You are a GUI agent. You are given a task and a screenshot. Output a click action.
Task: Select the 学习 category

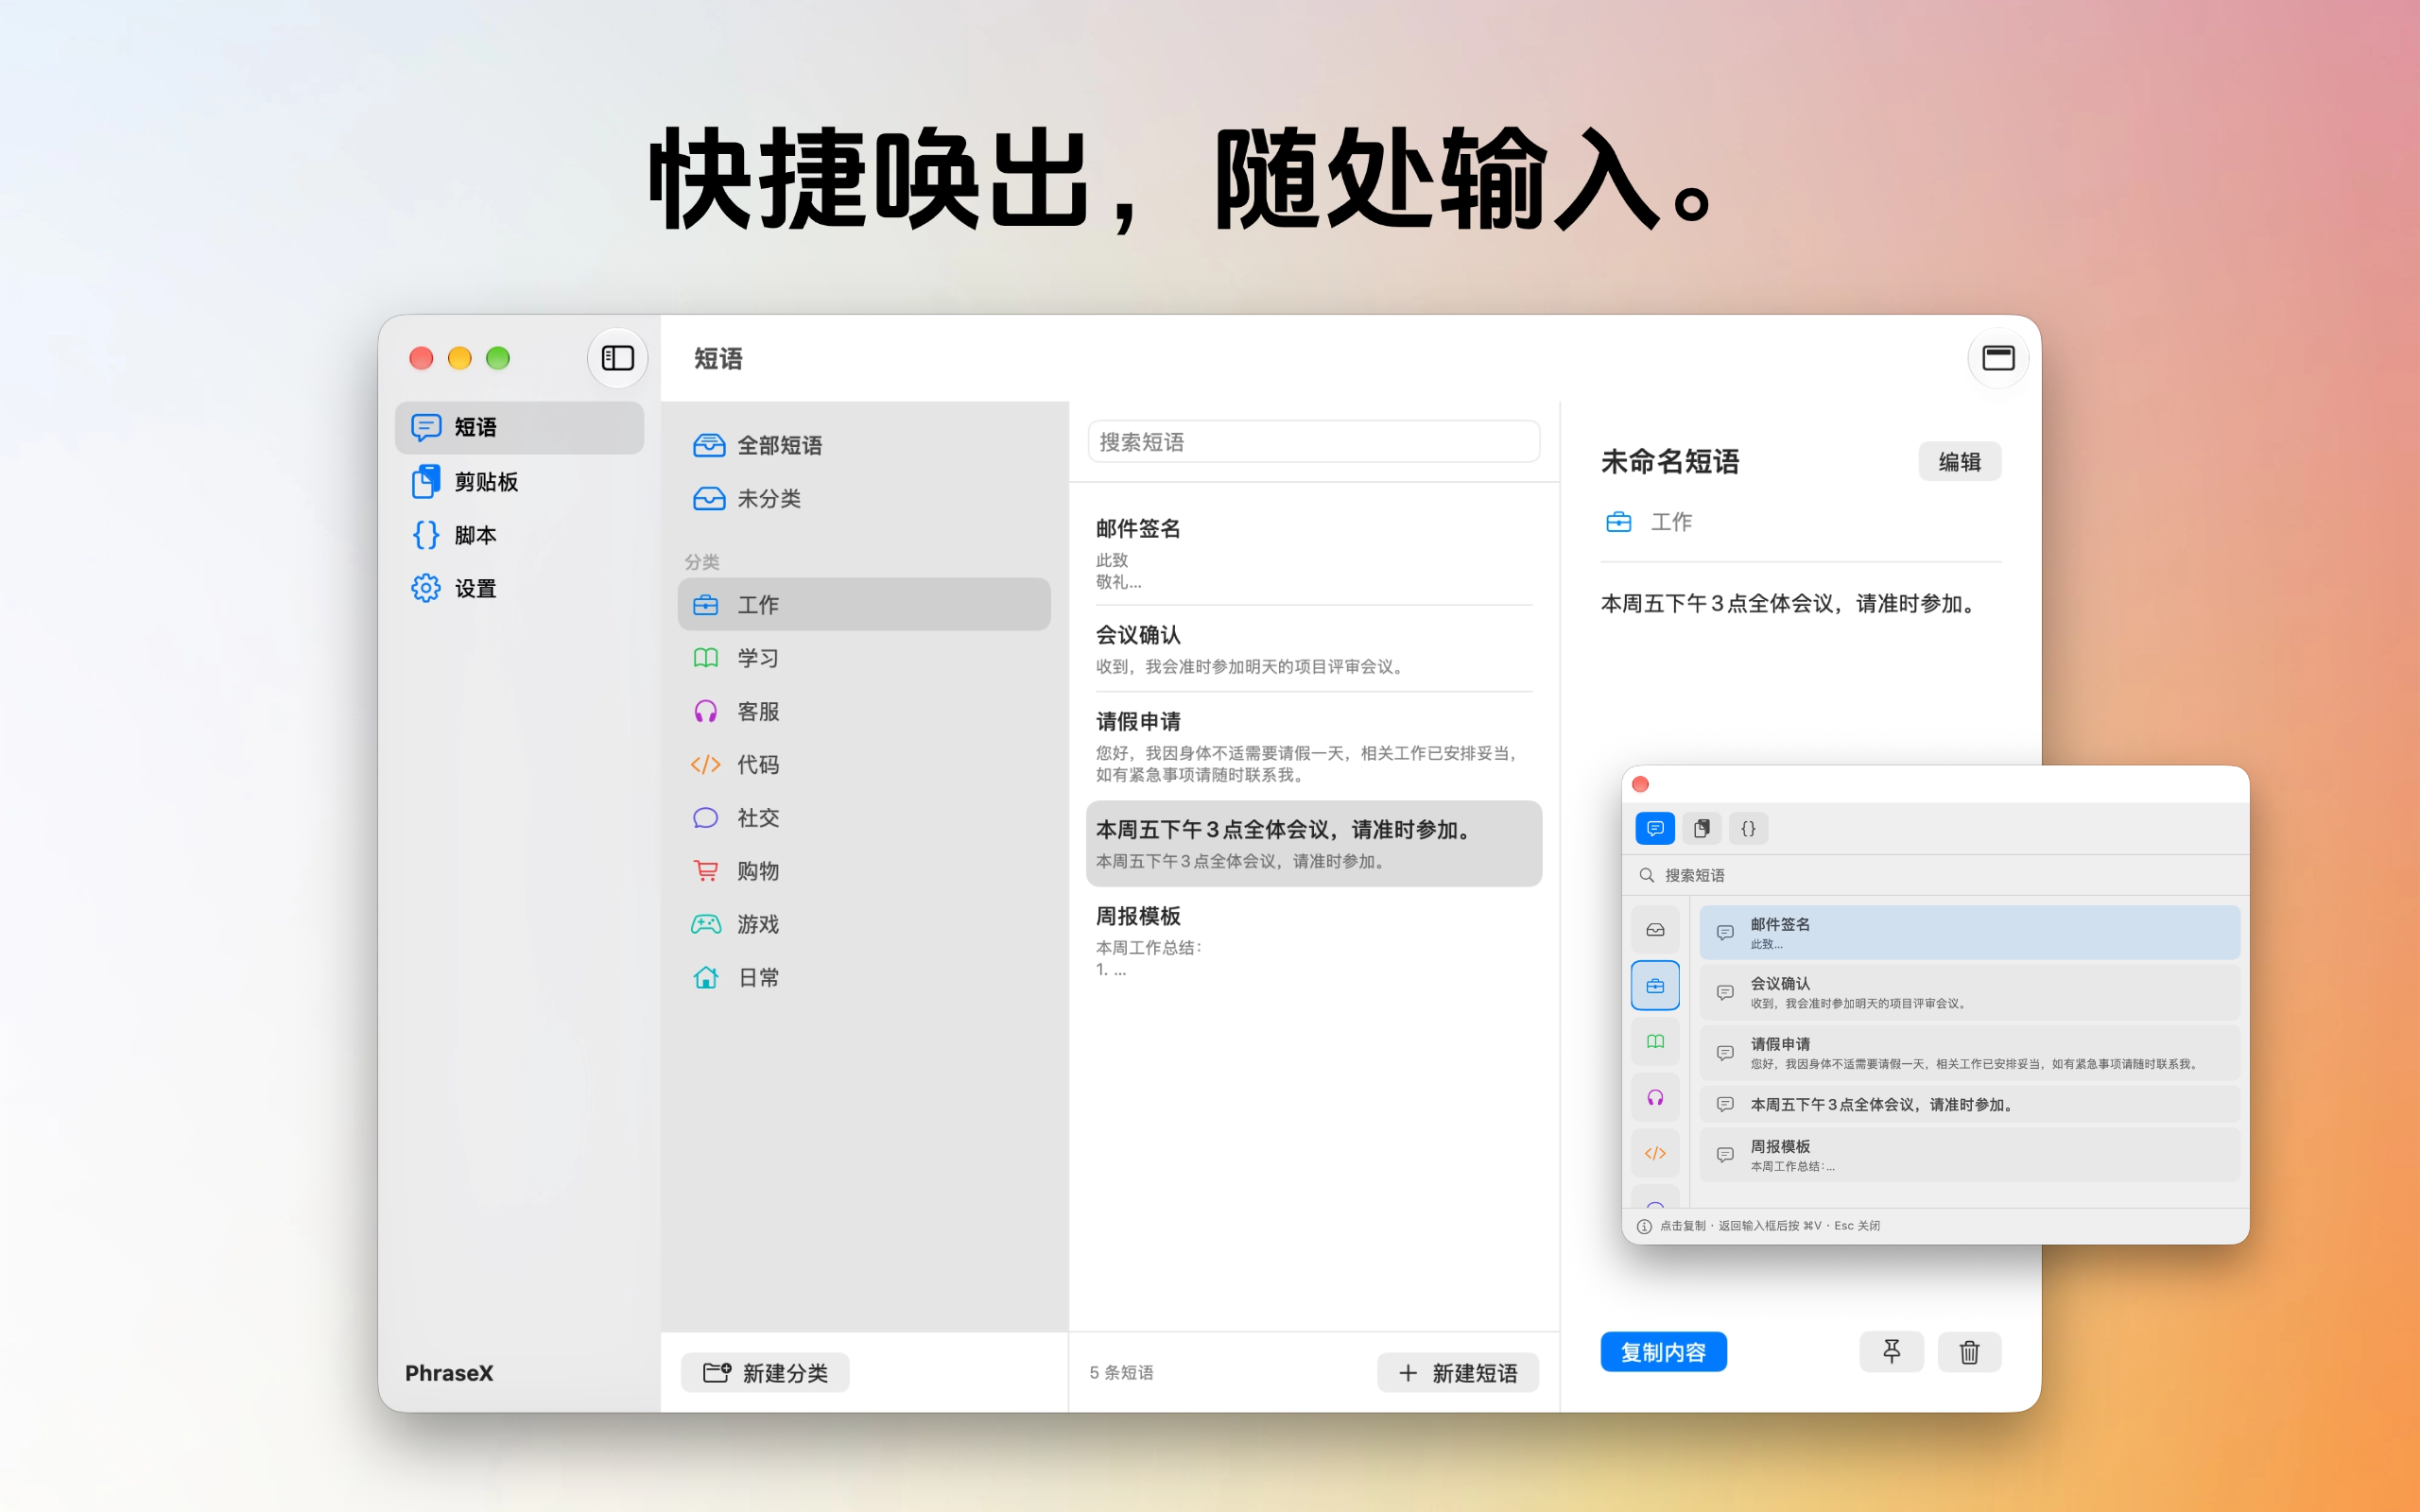(x=864, y=658)
